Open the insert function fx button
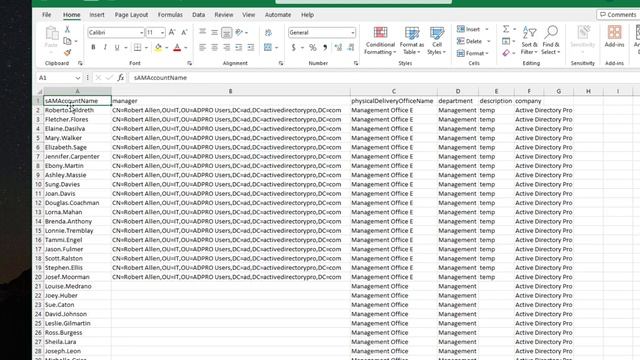This screenshot has width=640, height=360. coord(121,78)
